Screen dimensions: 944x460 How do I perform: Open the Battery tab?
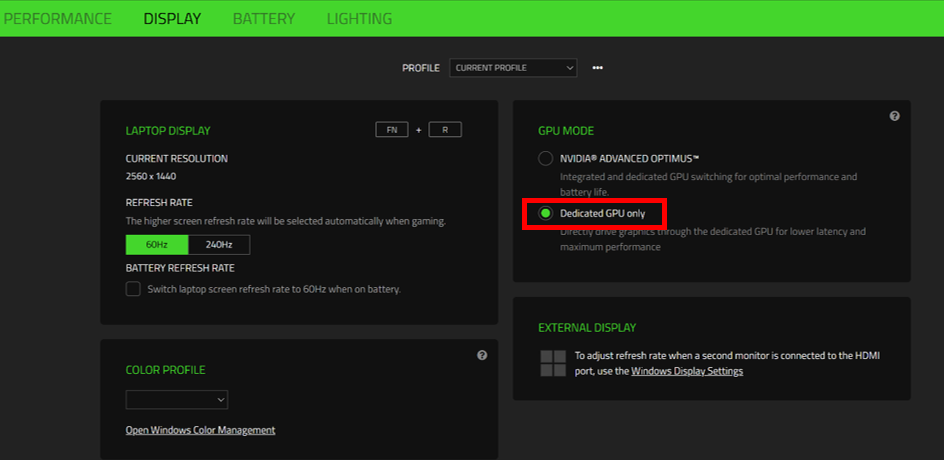pos(264,19)
